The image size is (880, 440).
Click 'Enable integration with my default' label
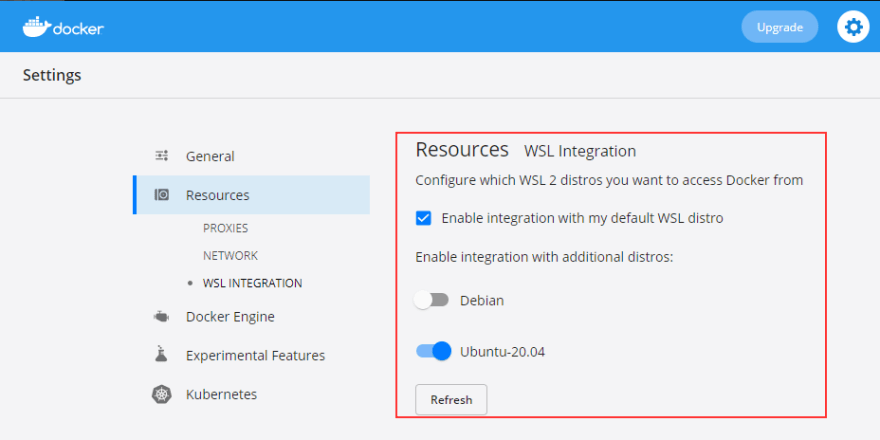point(583,218)
